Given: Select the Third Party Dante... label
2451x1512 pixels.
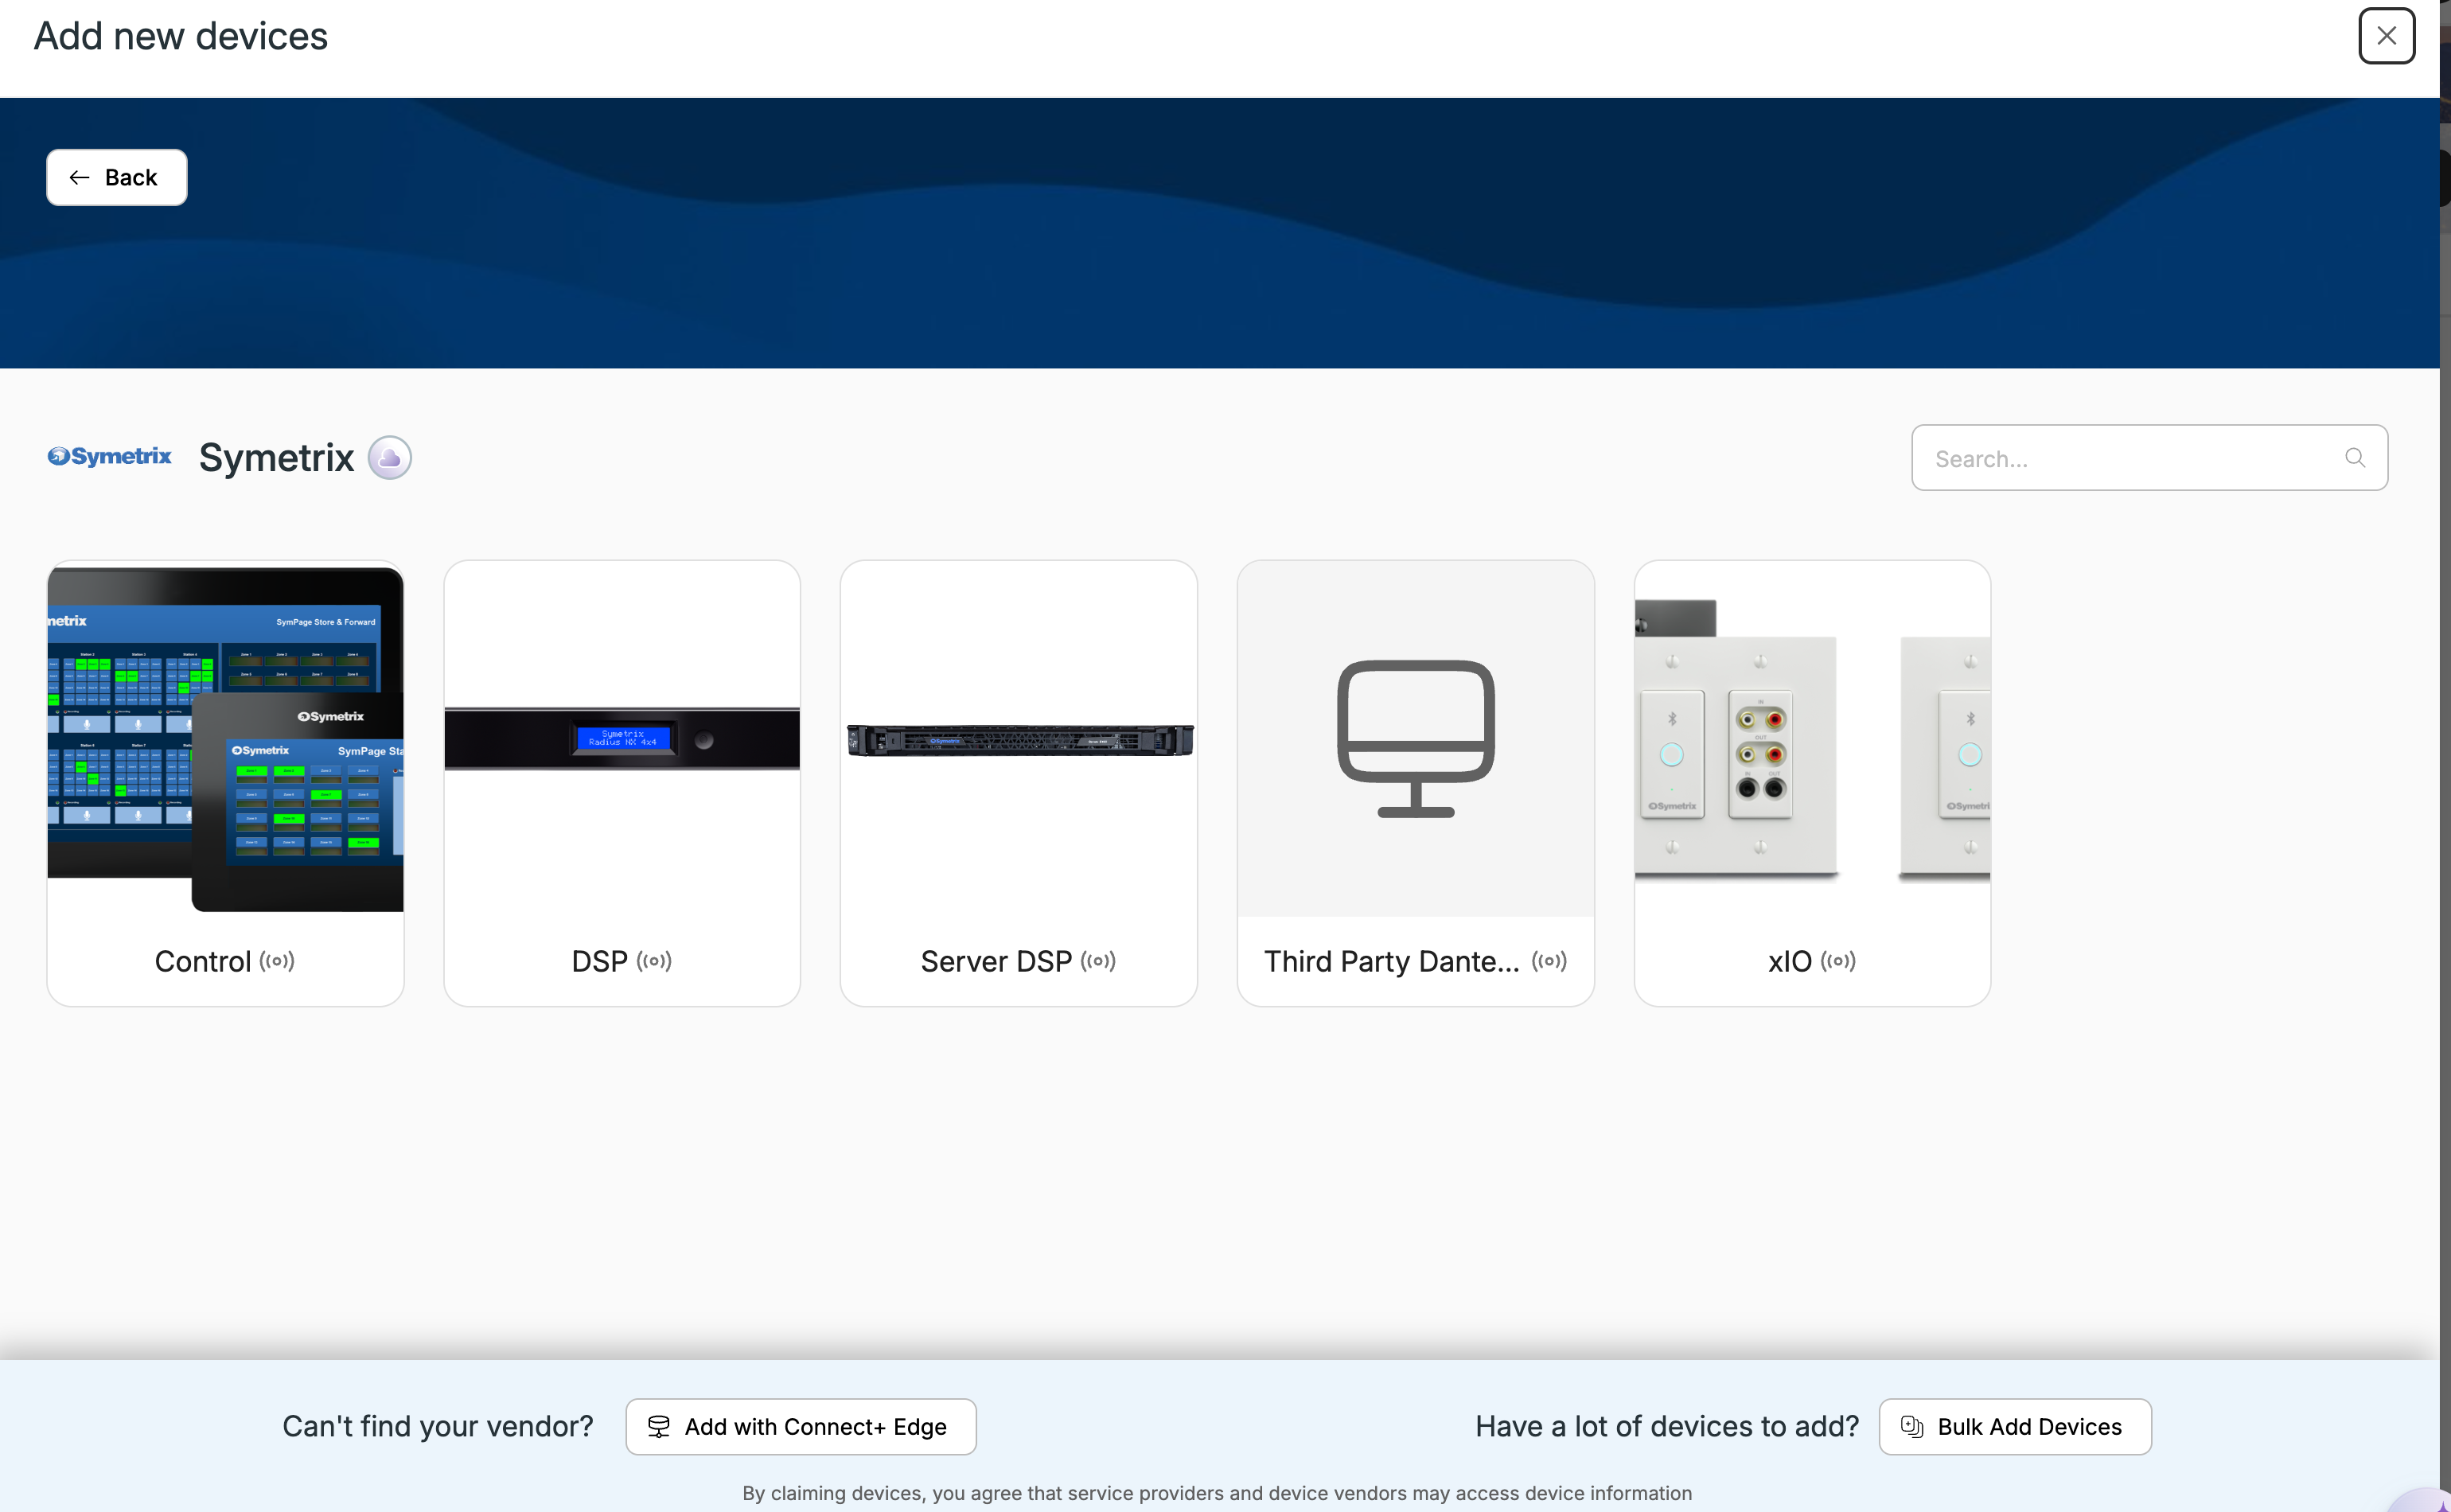Looking at the screenshot, I should (x=1391, y=961).
